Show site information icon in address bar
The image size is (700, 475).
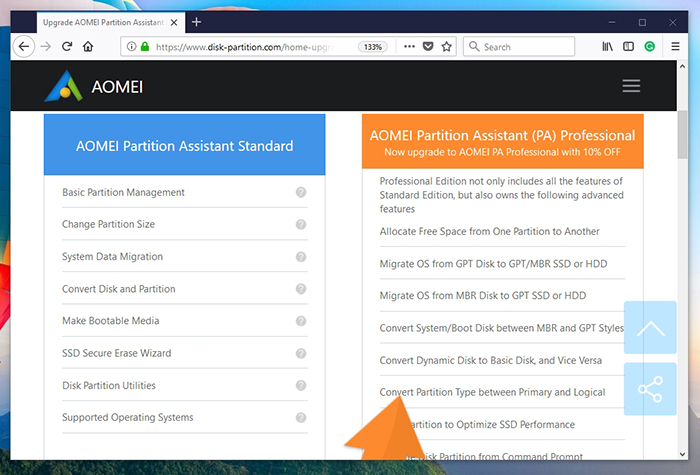point(131,46)
